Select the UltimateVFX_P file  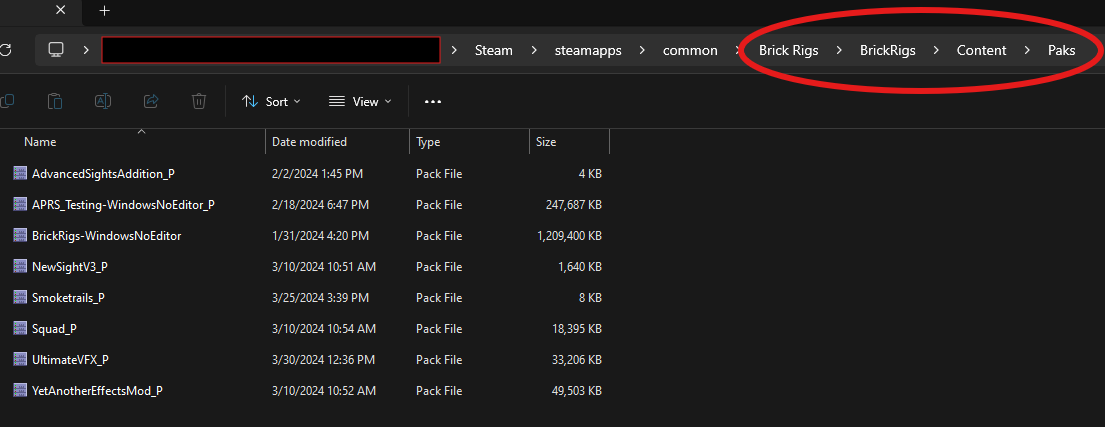tap(69, 359)
